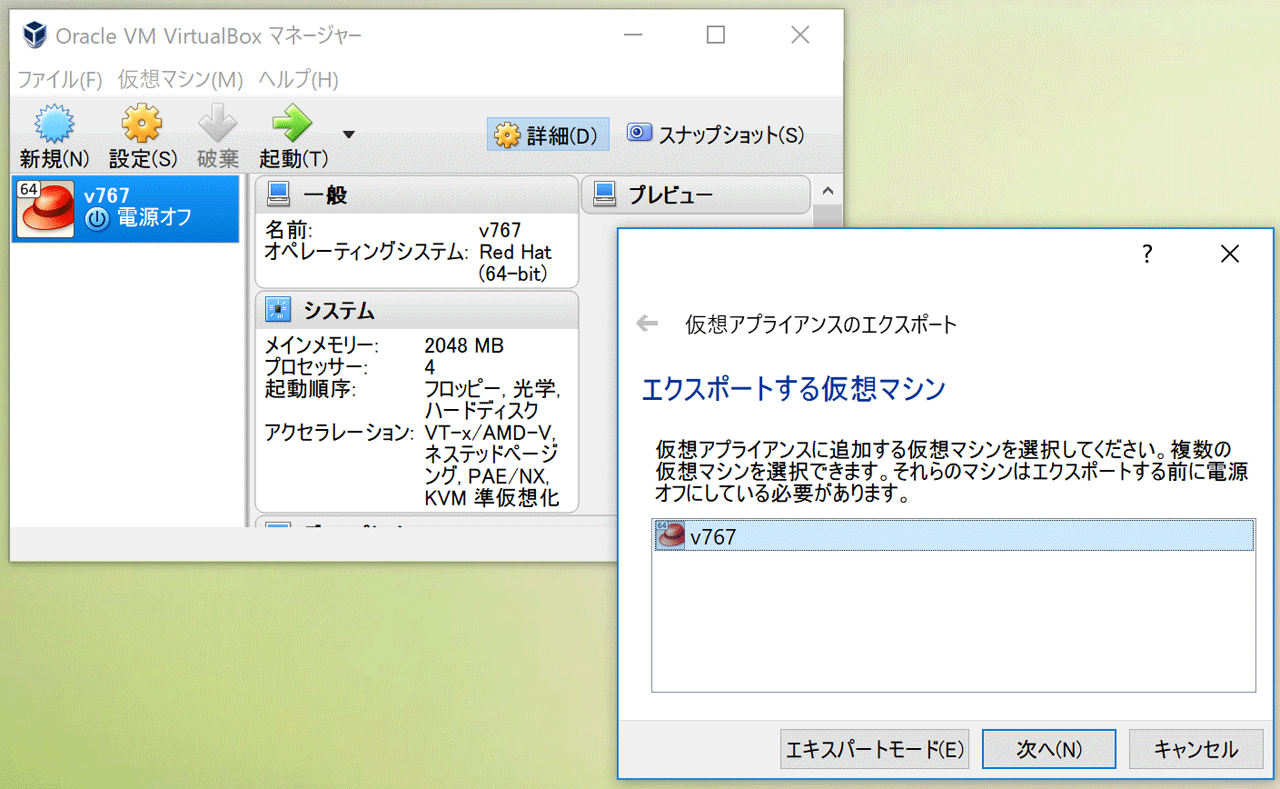Click エクスポートする仮想マシン heading

click(x=793, y=389)
